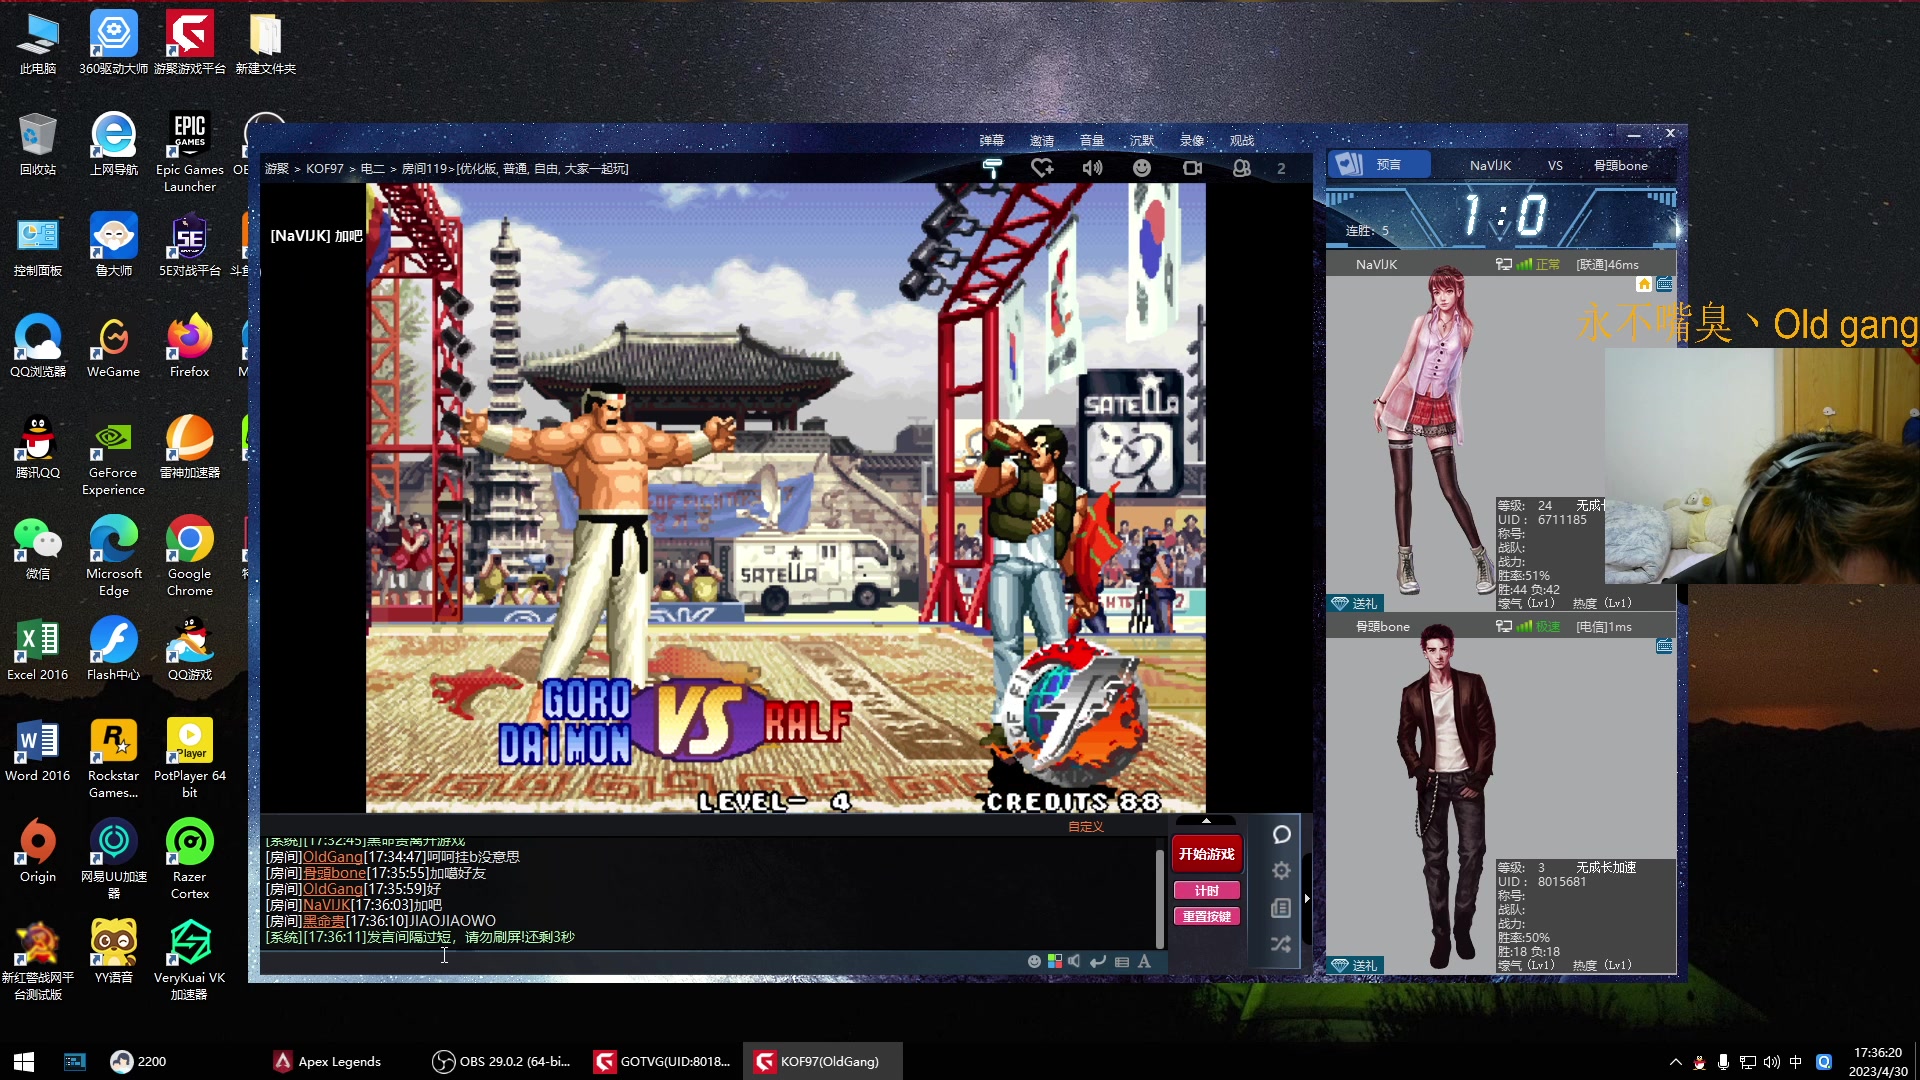Click the 游聚 breadcrumb in room path
This screenshot has width=1920, height=1080.
(x=276, y=169)
